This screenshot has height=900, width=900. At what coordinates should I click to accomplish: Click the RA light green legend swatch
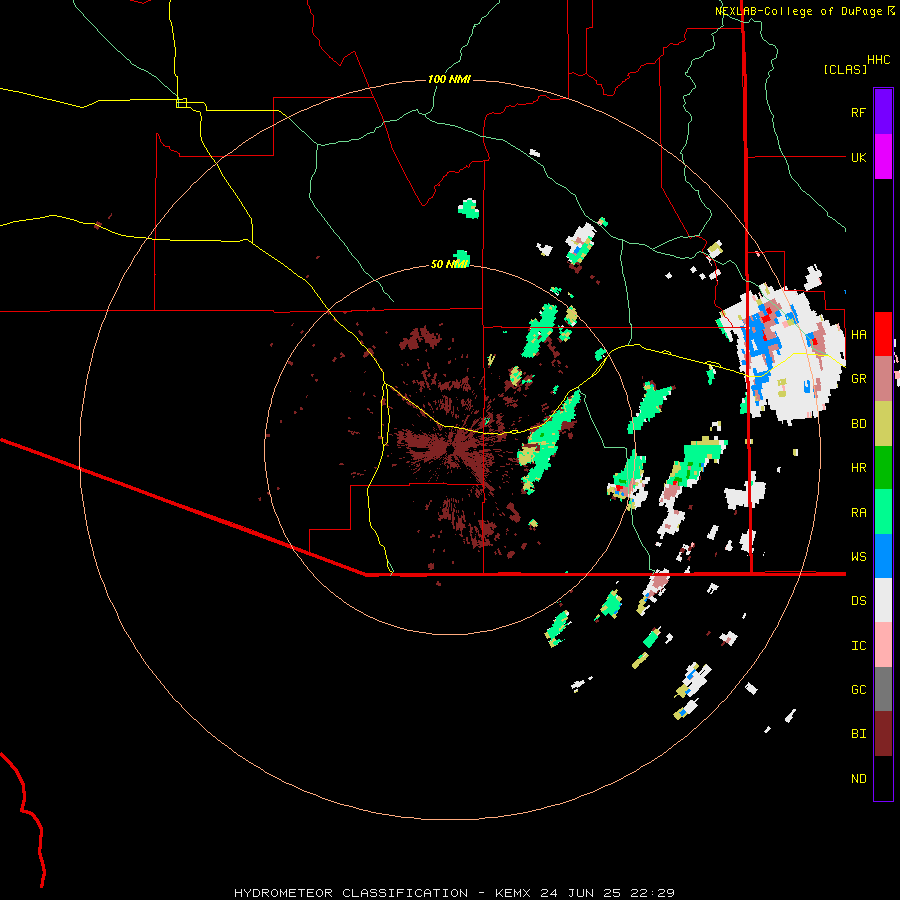click(x=883, y=512)
